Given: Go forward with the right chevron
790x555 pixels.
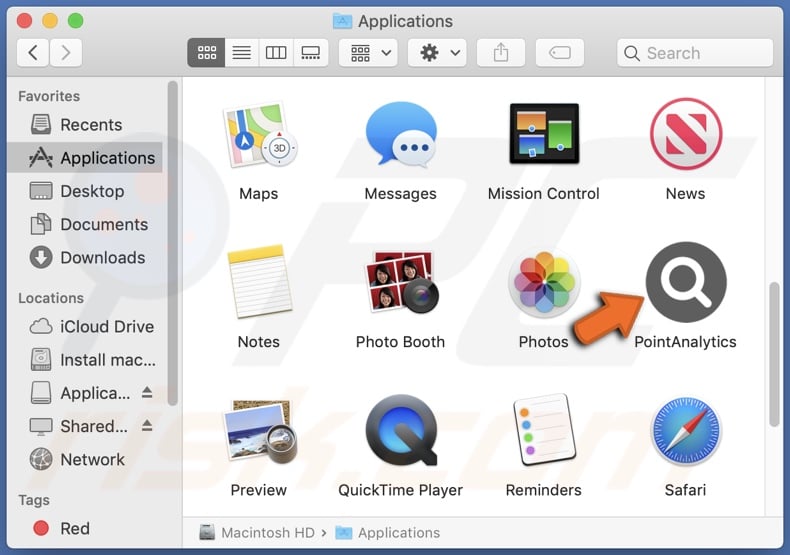Looking at the screenshot, I should click(65, 52).
